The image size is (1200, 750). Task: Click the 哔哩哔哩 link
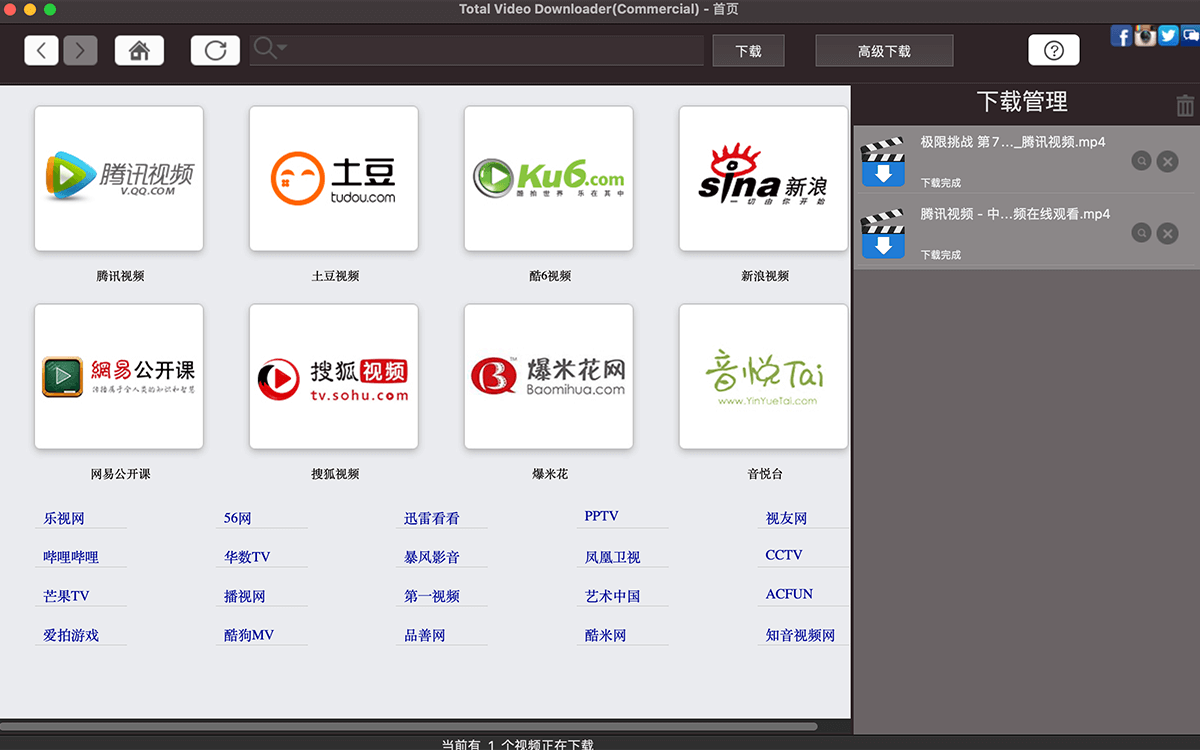[x=71, y=557]
